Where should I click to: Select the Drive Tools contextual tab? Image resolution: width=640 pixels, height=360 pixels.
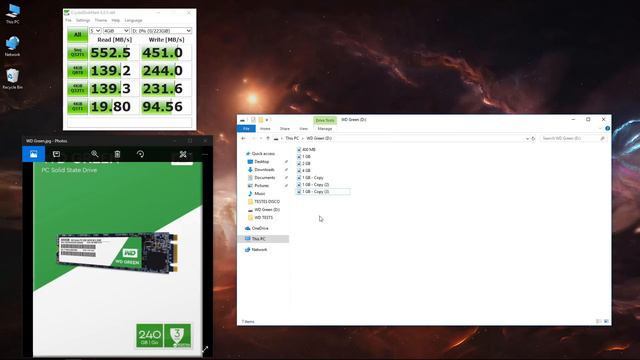[325, 120]
